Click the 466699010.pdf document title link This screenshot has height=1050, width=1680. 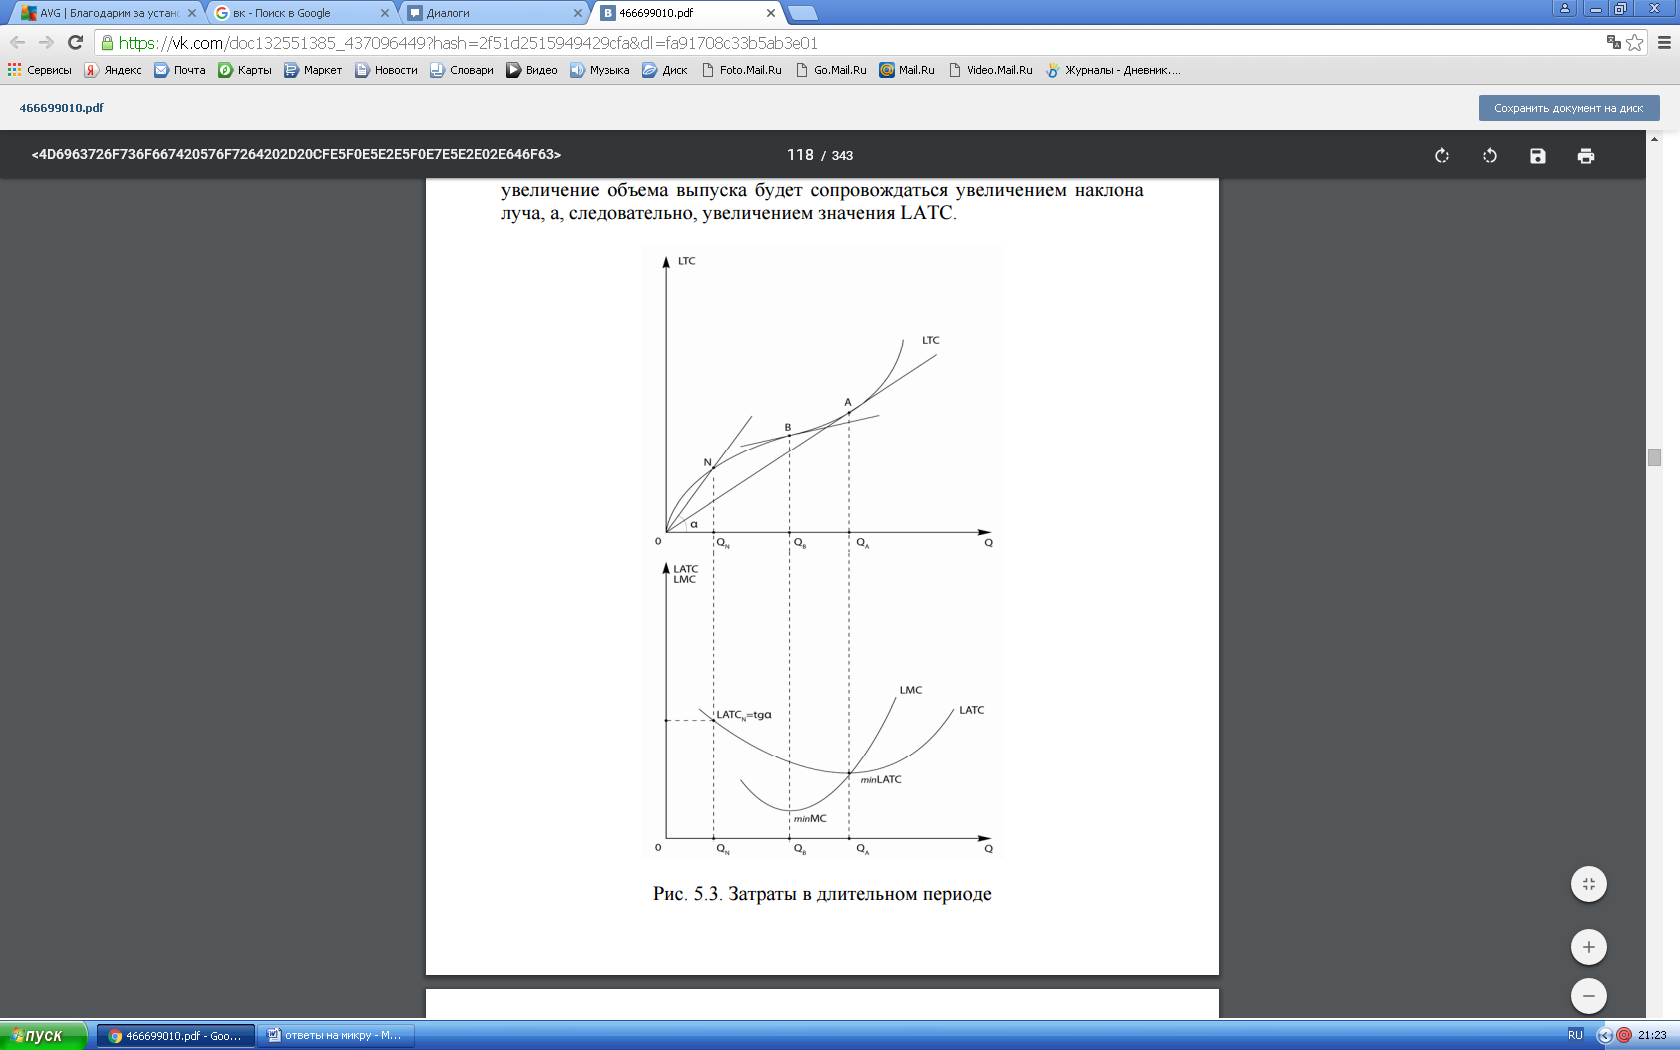[61, 108]
